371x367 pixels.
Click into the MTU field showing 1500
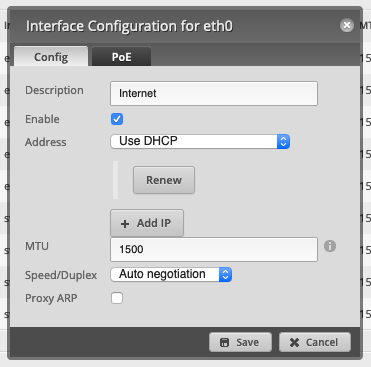pyautogui.click(x=214, y=249)
